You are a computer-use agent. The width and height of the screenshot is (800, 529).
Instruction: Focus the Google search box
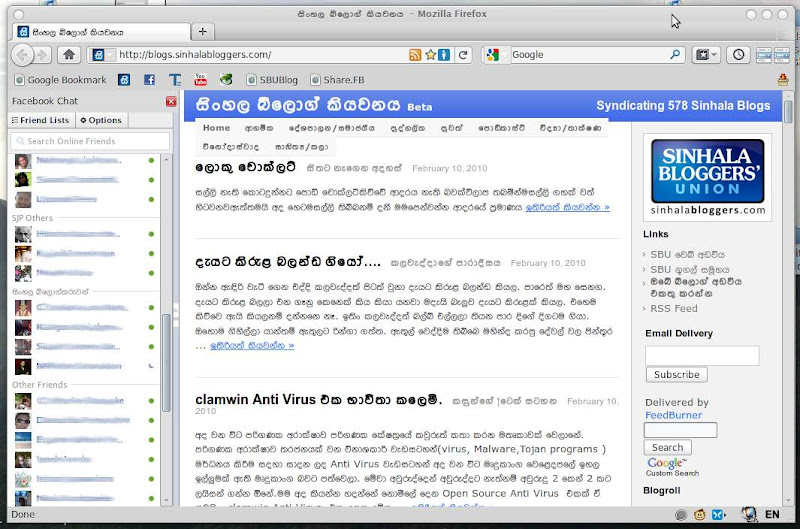589,55
